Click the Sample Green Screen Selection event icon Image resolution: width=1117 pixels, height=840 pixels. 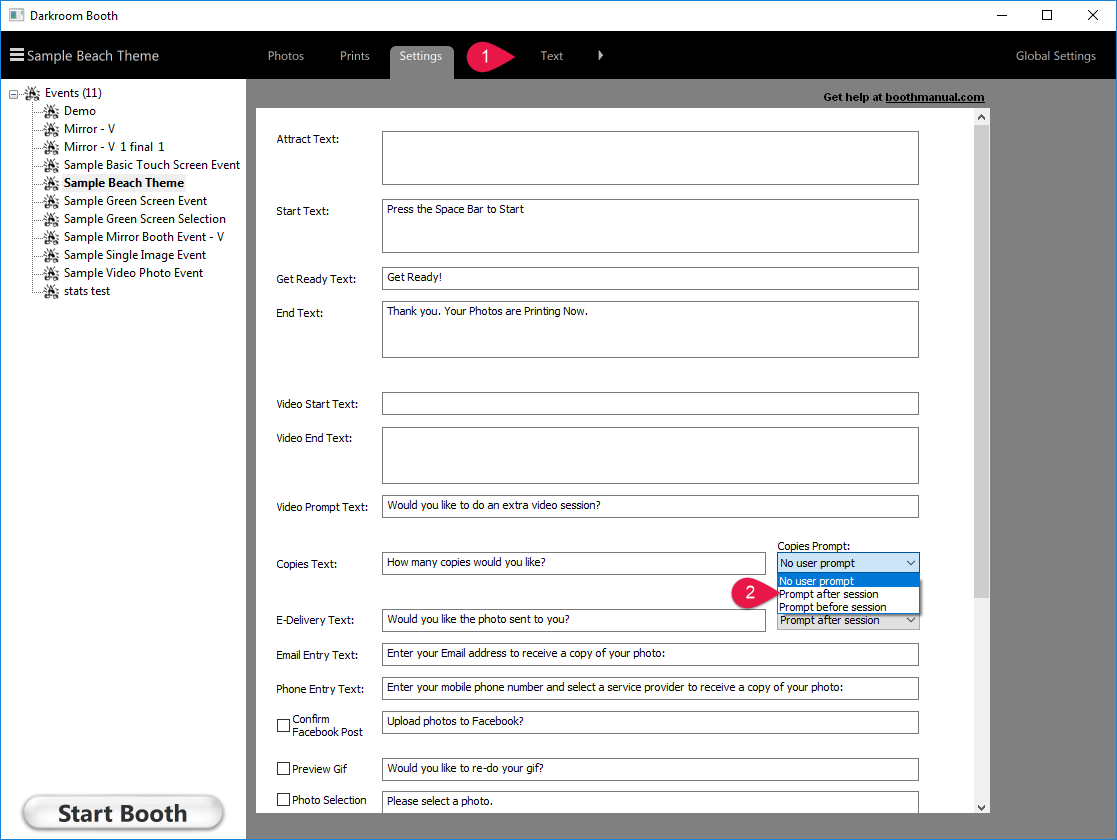tap(49, 218)
